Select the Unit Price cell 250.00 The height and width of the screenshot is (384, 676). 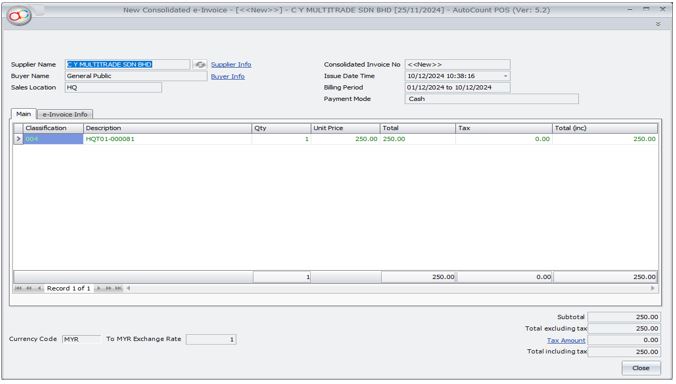click(345, 139)
